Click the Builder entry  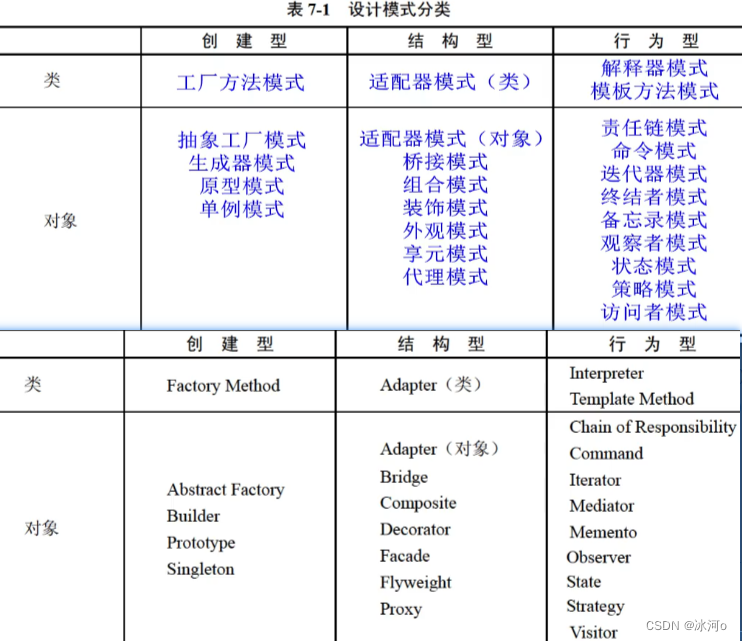(x=193, y=516)
